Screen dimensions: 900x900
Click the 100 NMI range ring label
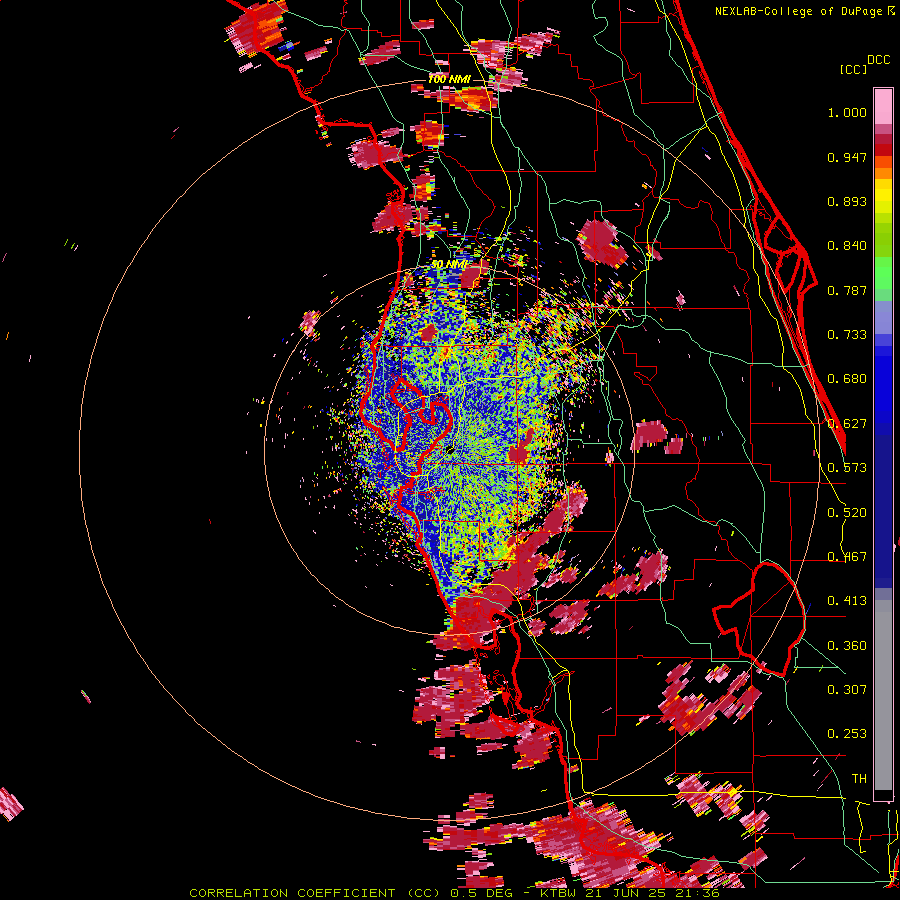click(449, 79)
